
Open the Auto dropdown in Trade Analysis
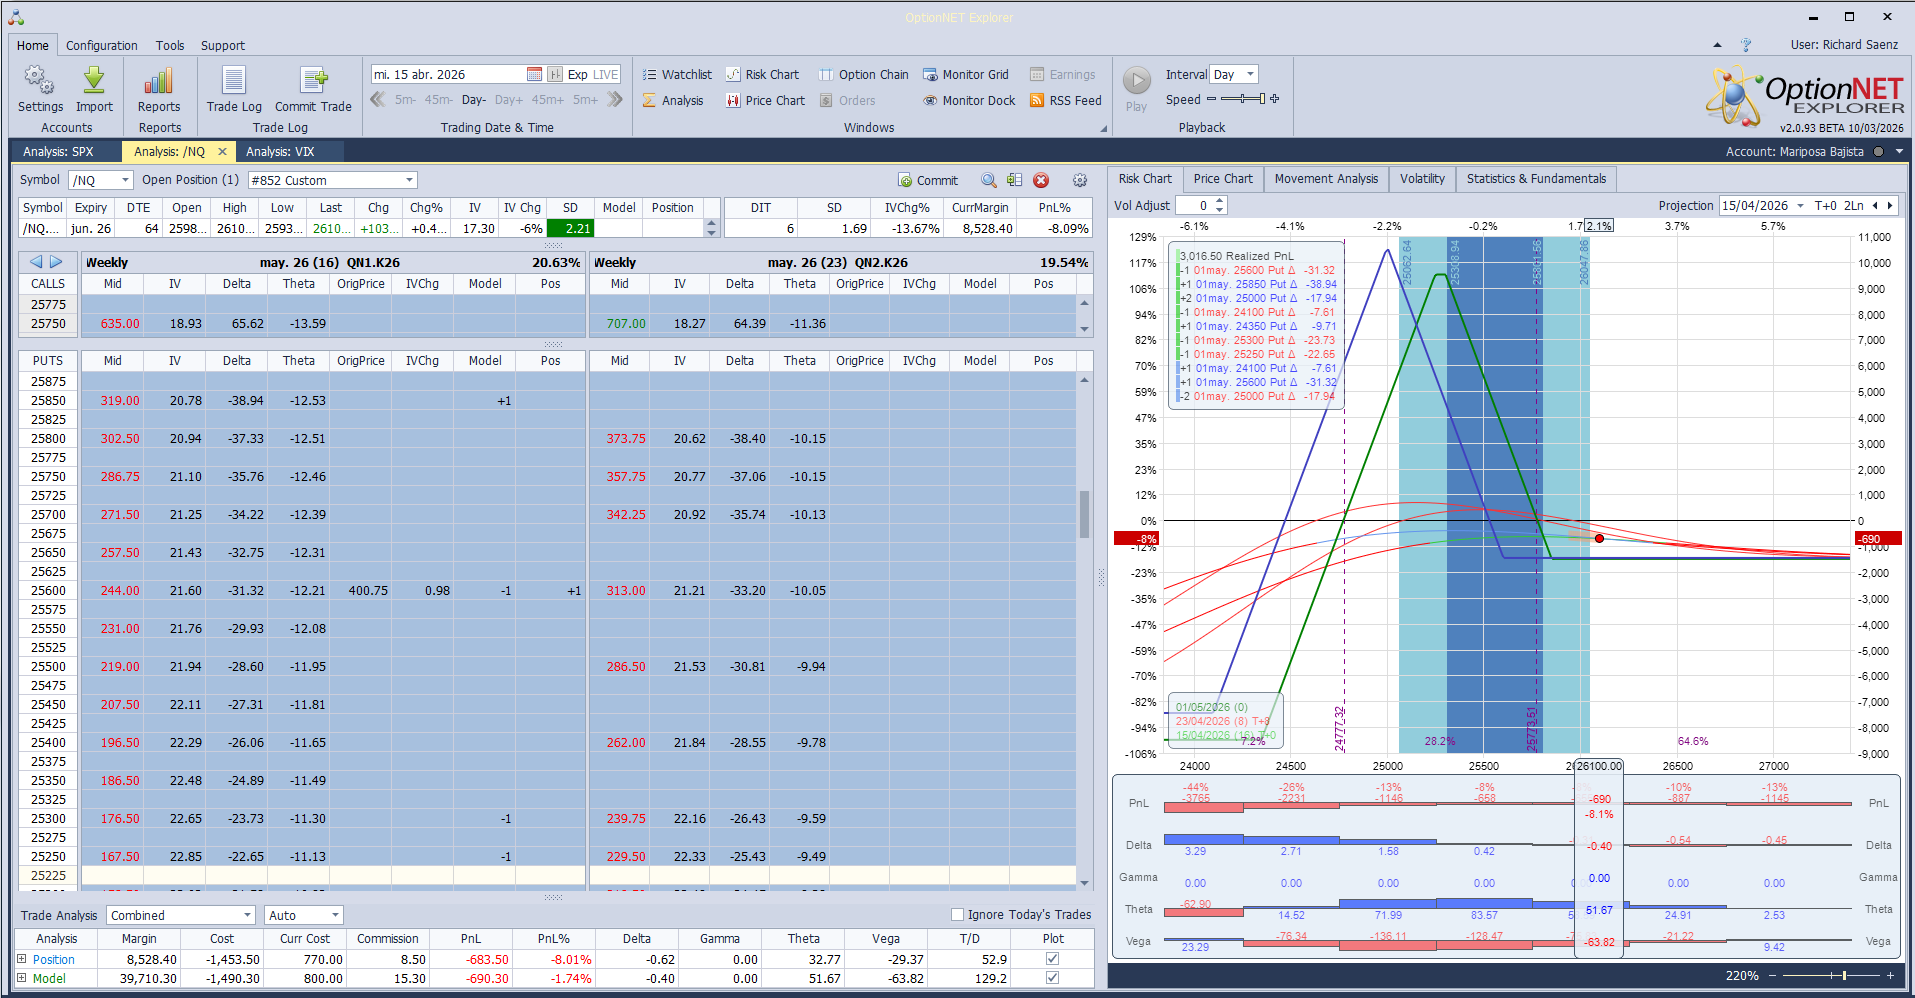(335, 915)
